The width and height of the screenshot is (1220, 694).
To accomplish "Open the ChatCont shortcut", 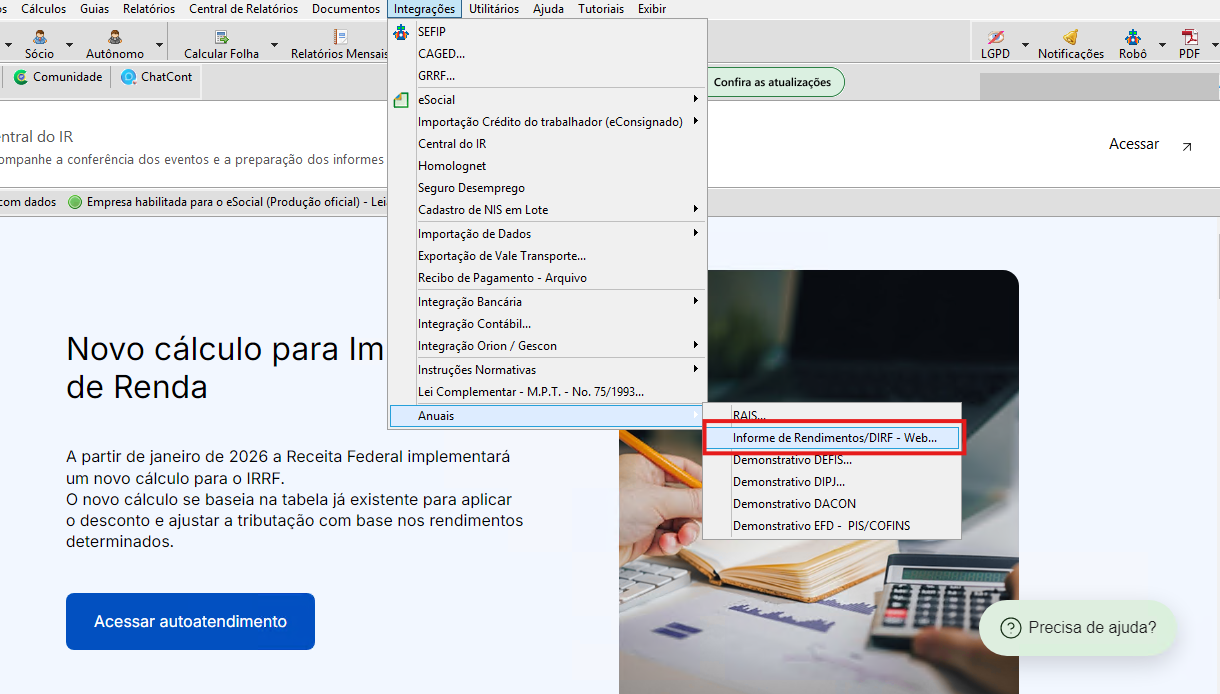I will point(157,77).
